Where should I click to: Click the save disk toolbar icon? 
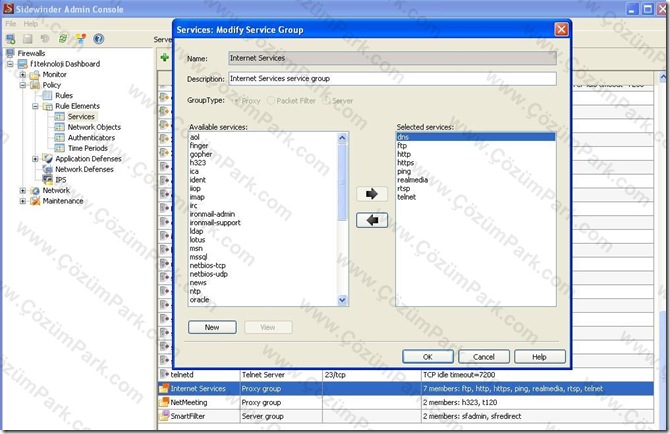click(28, 39)
